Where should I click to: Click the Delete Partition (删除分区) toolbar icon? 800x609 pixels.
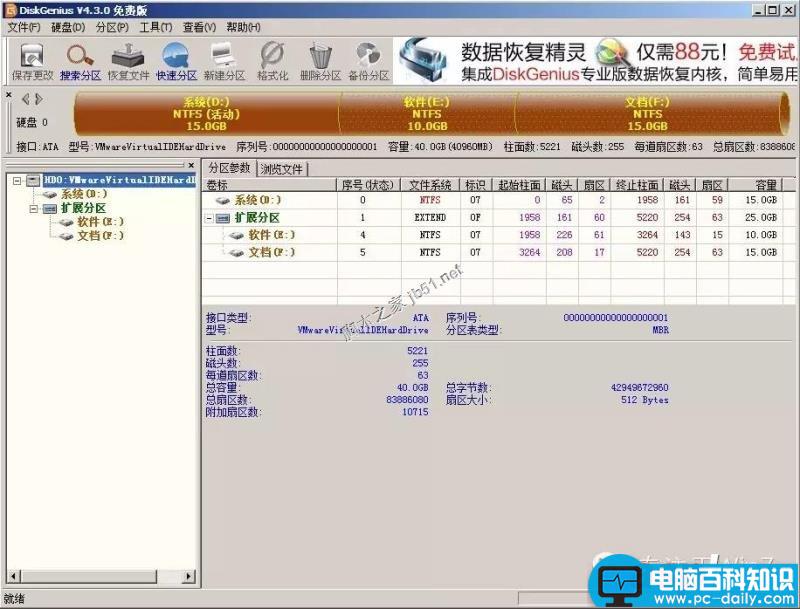click(x=320, y=62)
